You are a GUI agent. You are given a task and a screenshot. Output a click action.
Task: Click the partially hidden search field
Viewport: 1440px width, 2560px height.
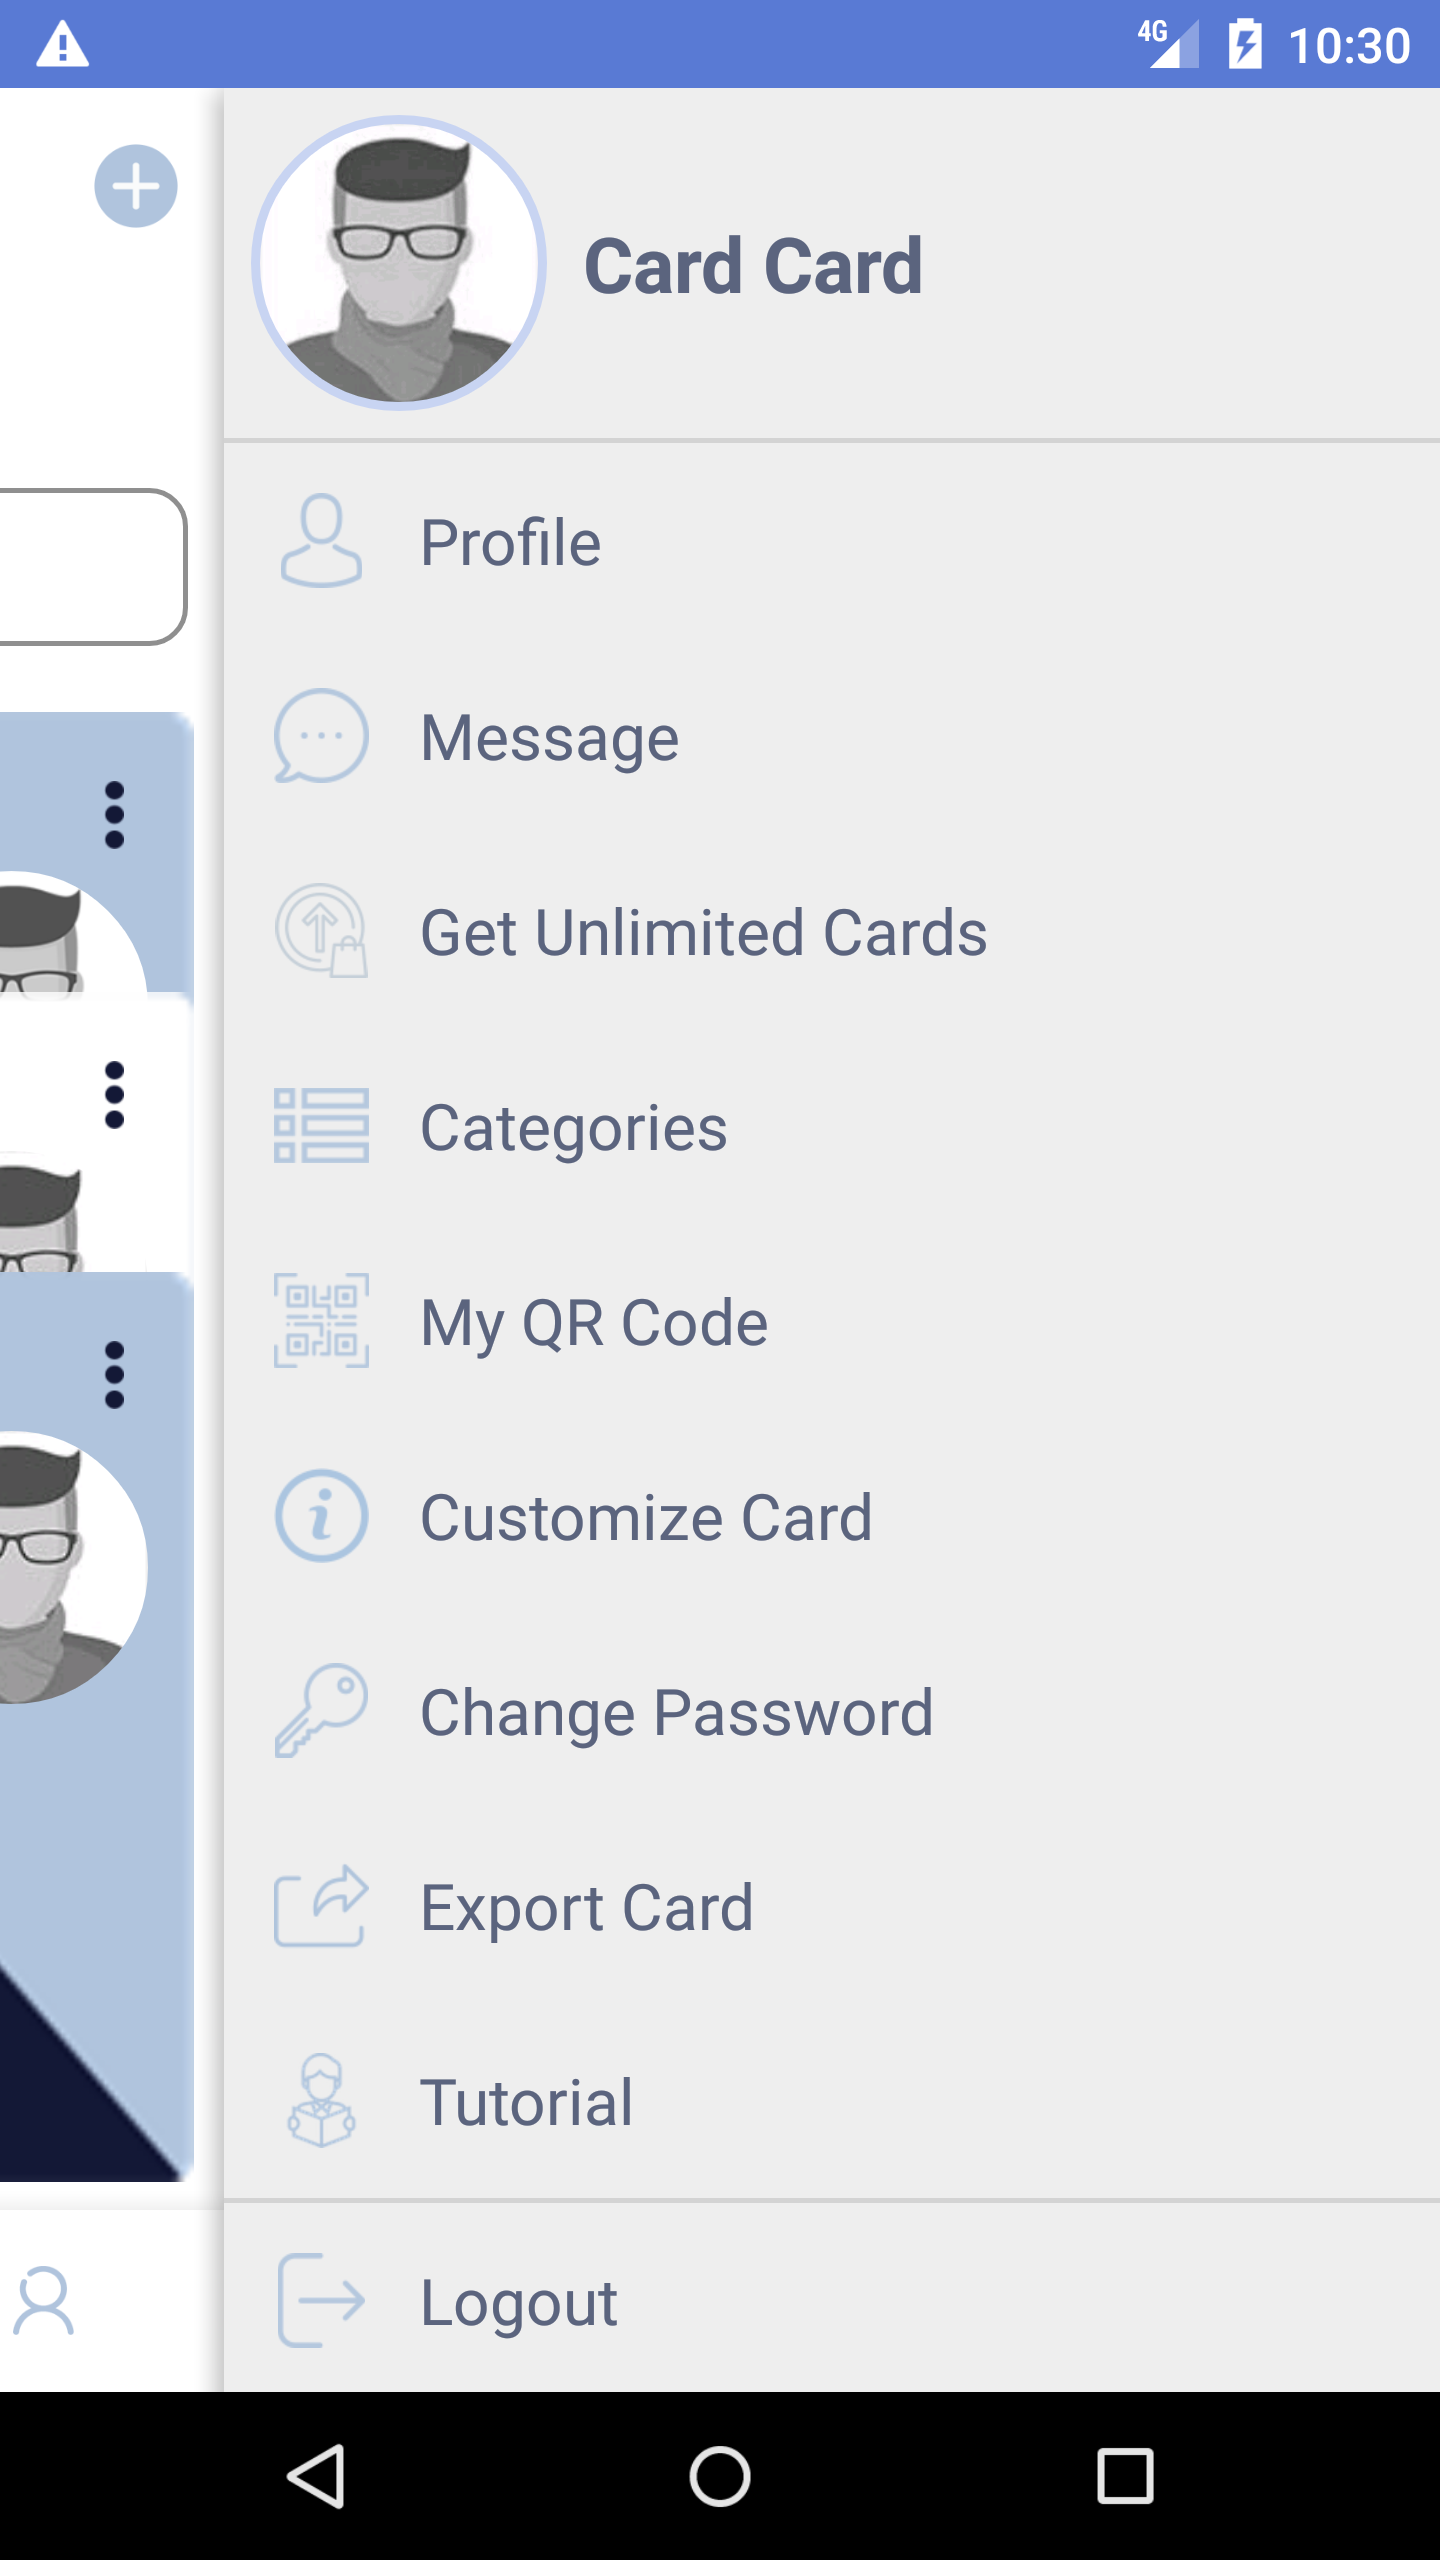click(x=92, y=567)
